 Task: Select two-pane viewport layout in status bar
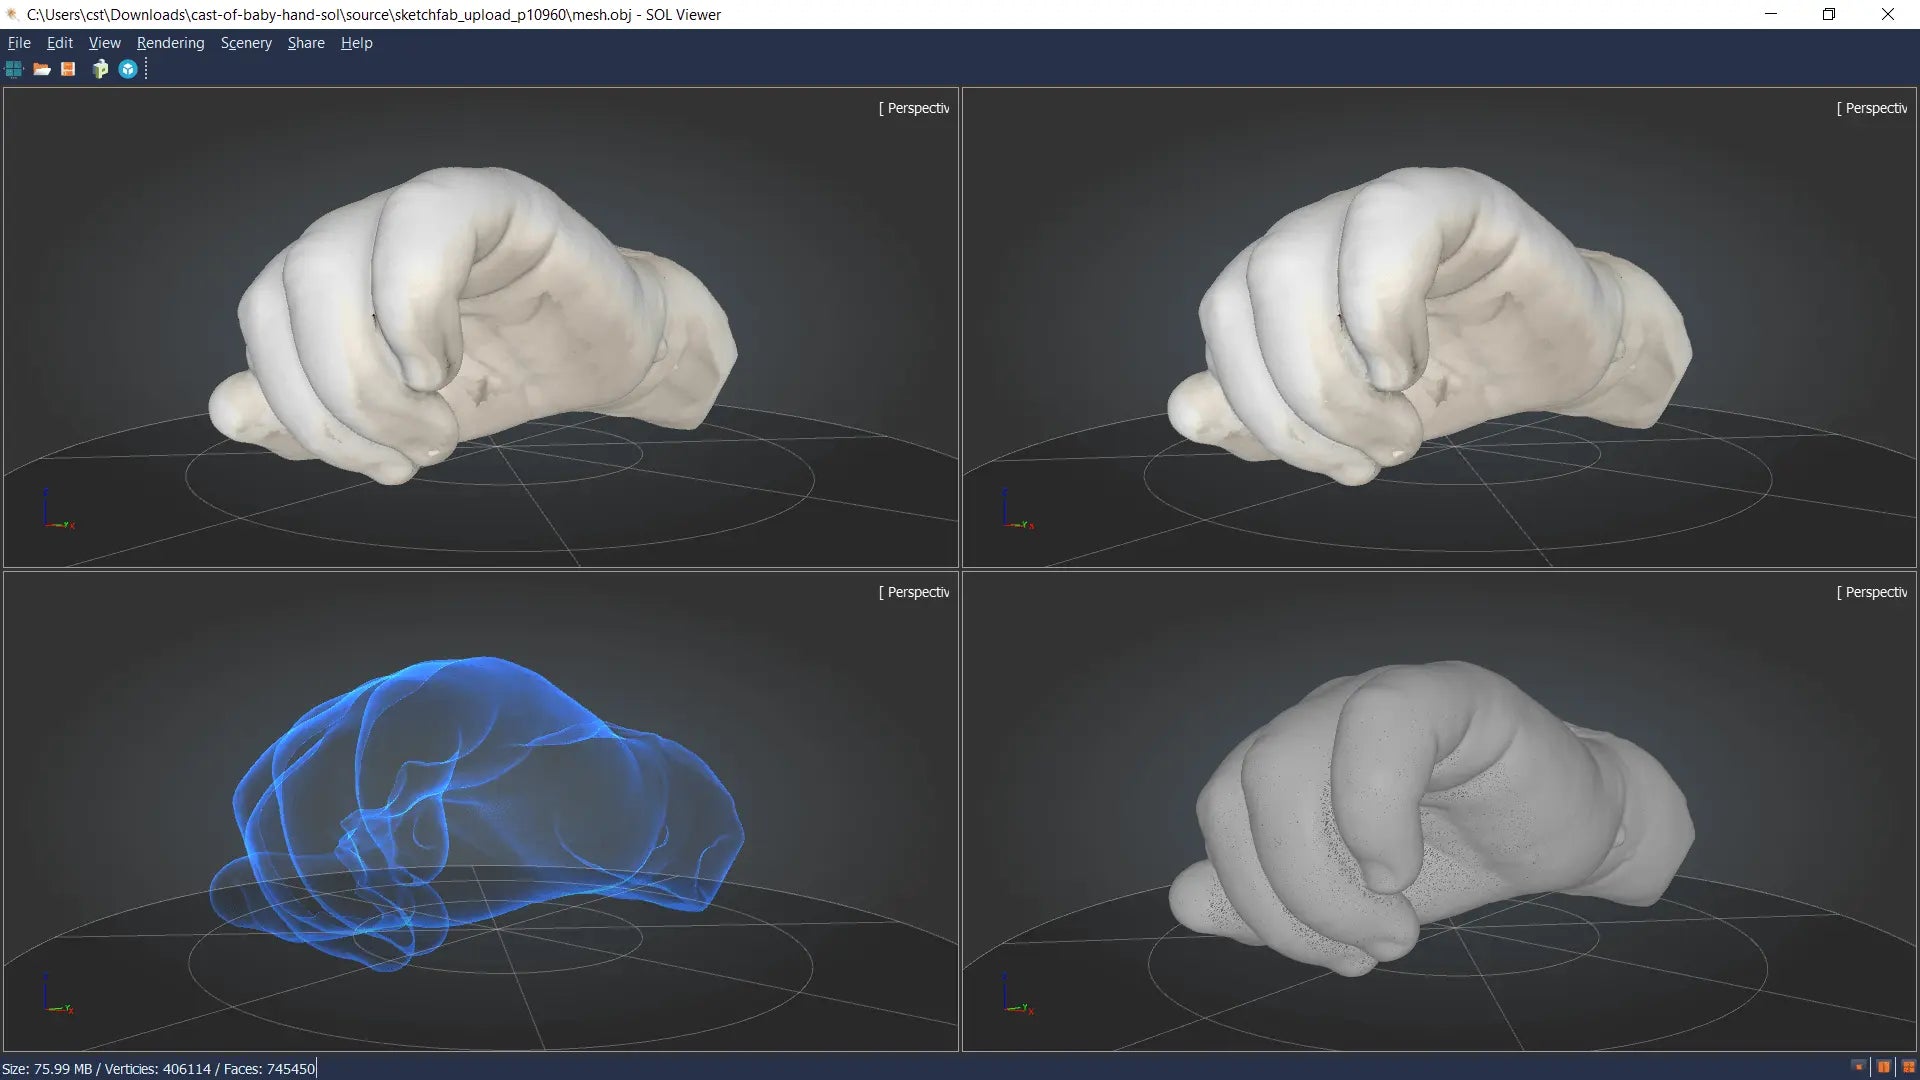pyautogui.click(x=1884, y=1067)
